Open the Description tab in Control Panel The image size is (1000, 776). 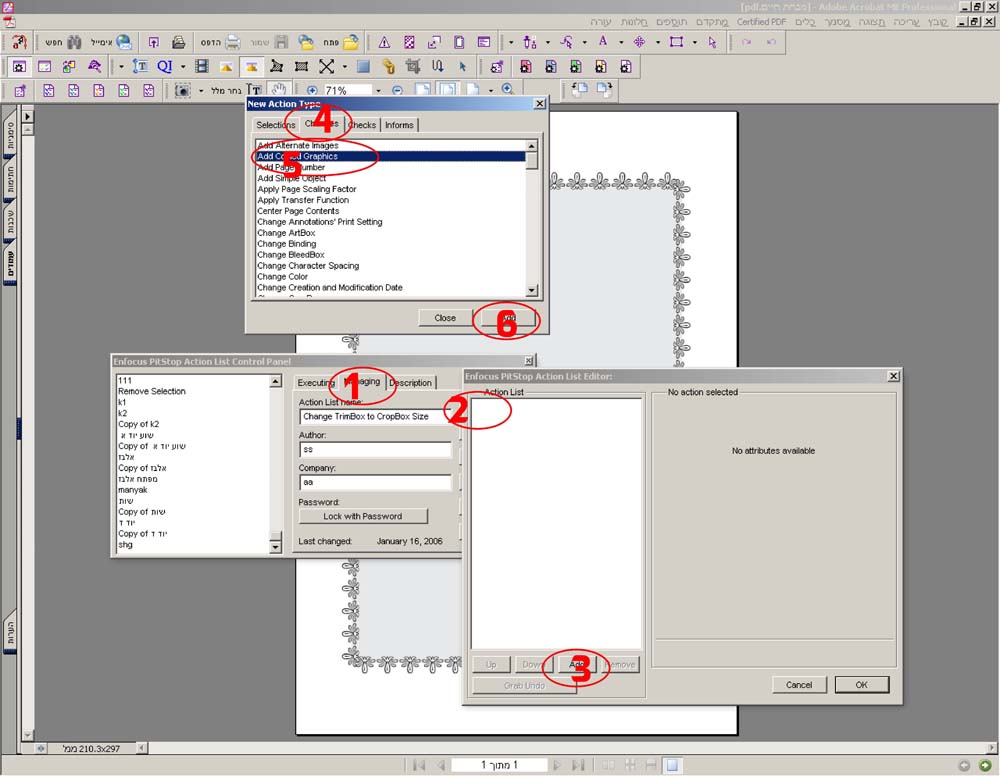tap(411, 383)
